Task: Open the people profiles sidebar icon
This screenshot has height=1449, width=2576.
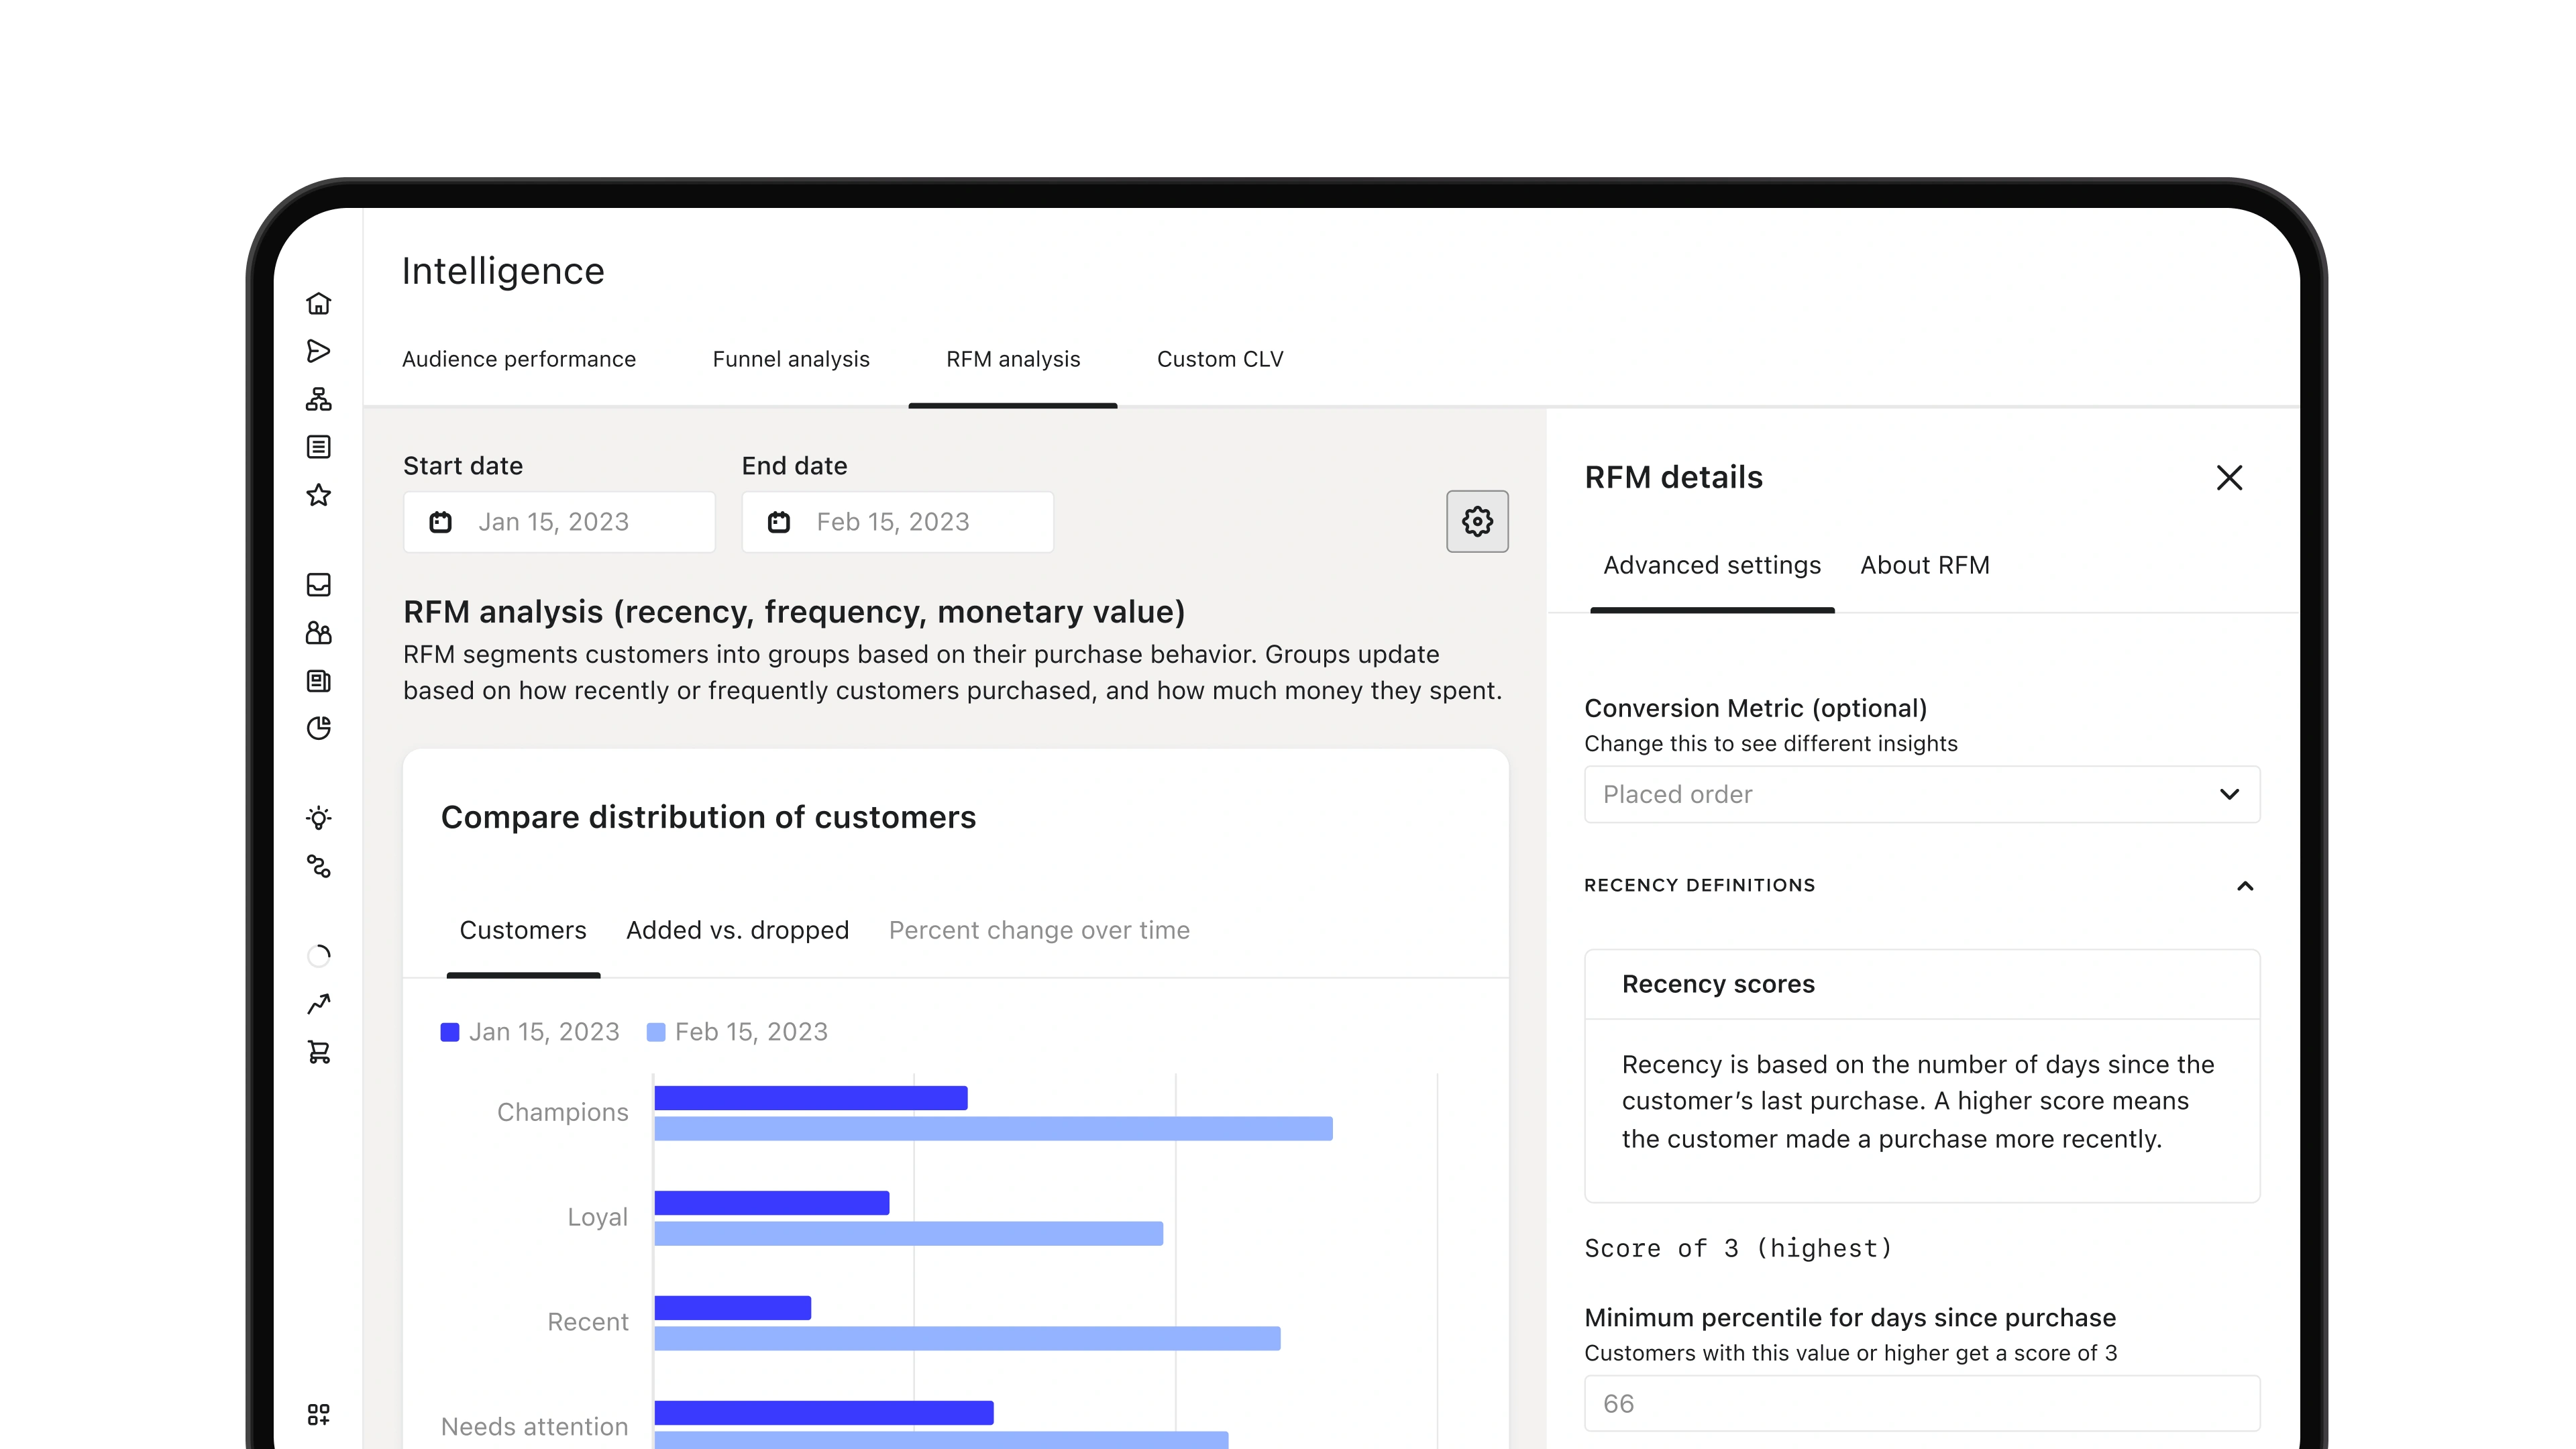Action: tap(318, 633)
